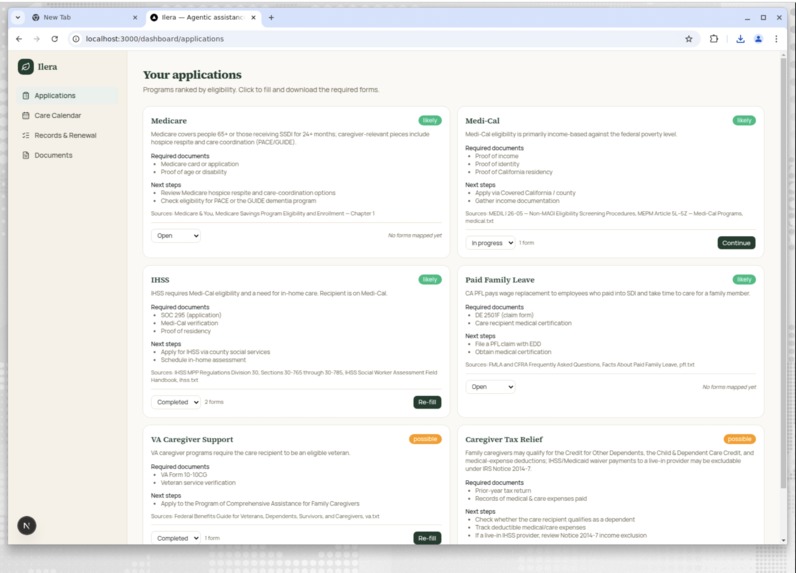Click the Paid Family Leave card title
This screenshot has height=573, width=796.
(x=500, y=280)
